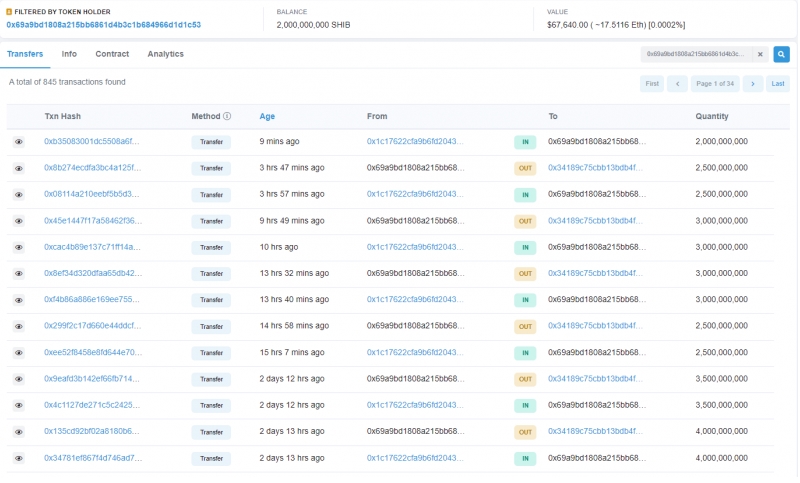The width and height of the screenshot is (800, 483).
Task: Preview transaction 0x135cd92bf02a8180b6 eye icon
Action: [x=19, y=432]
